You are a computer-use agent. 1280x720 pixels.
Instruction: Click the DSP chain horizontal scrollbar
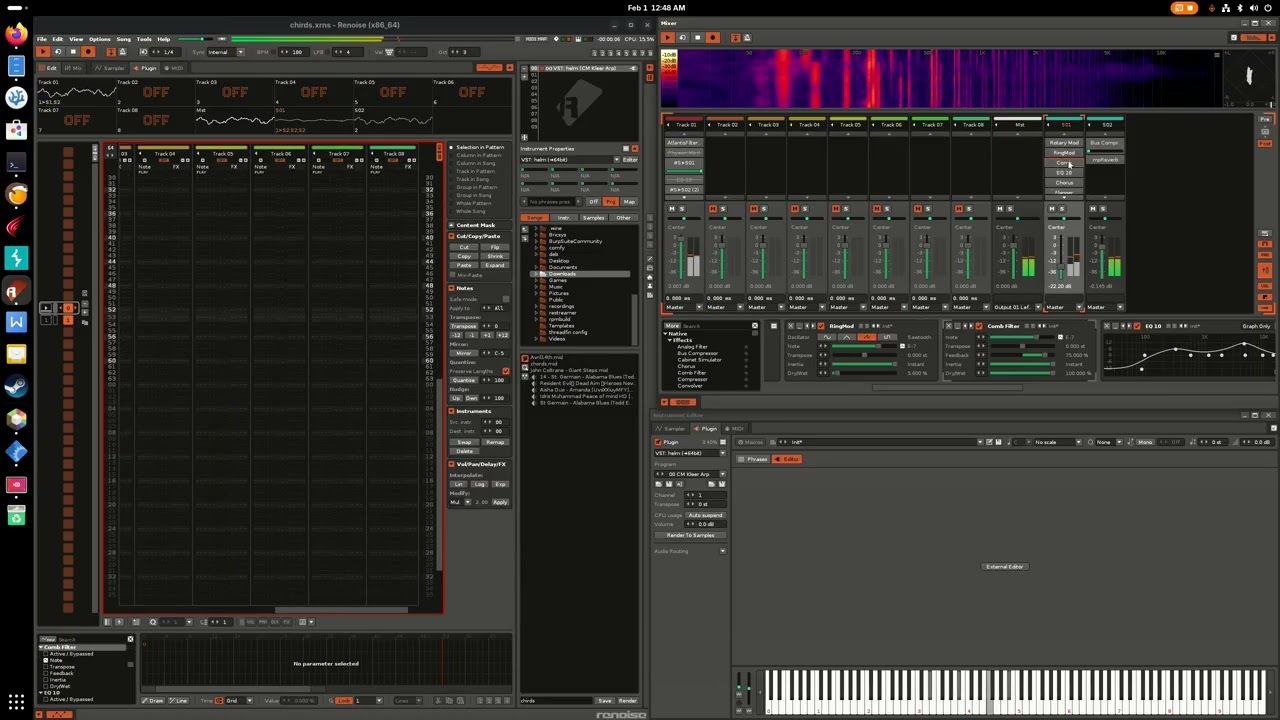click(x=947, y=387)
